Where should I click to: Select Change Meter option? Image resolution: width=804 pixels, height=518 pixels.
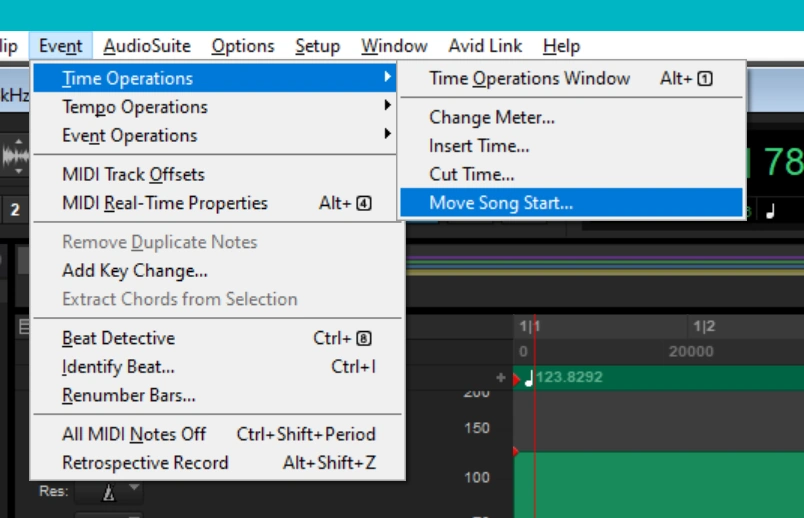(492, 117)
